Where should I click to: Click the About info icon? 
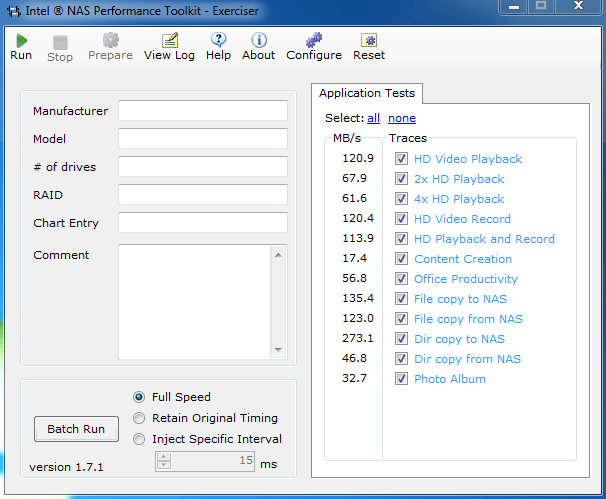pyautogui.click(x=258, y=41)
